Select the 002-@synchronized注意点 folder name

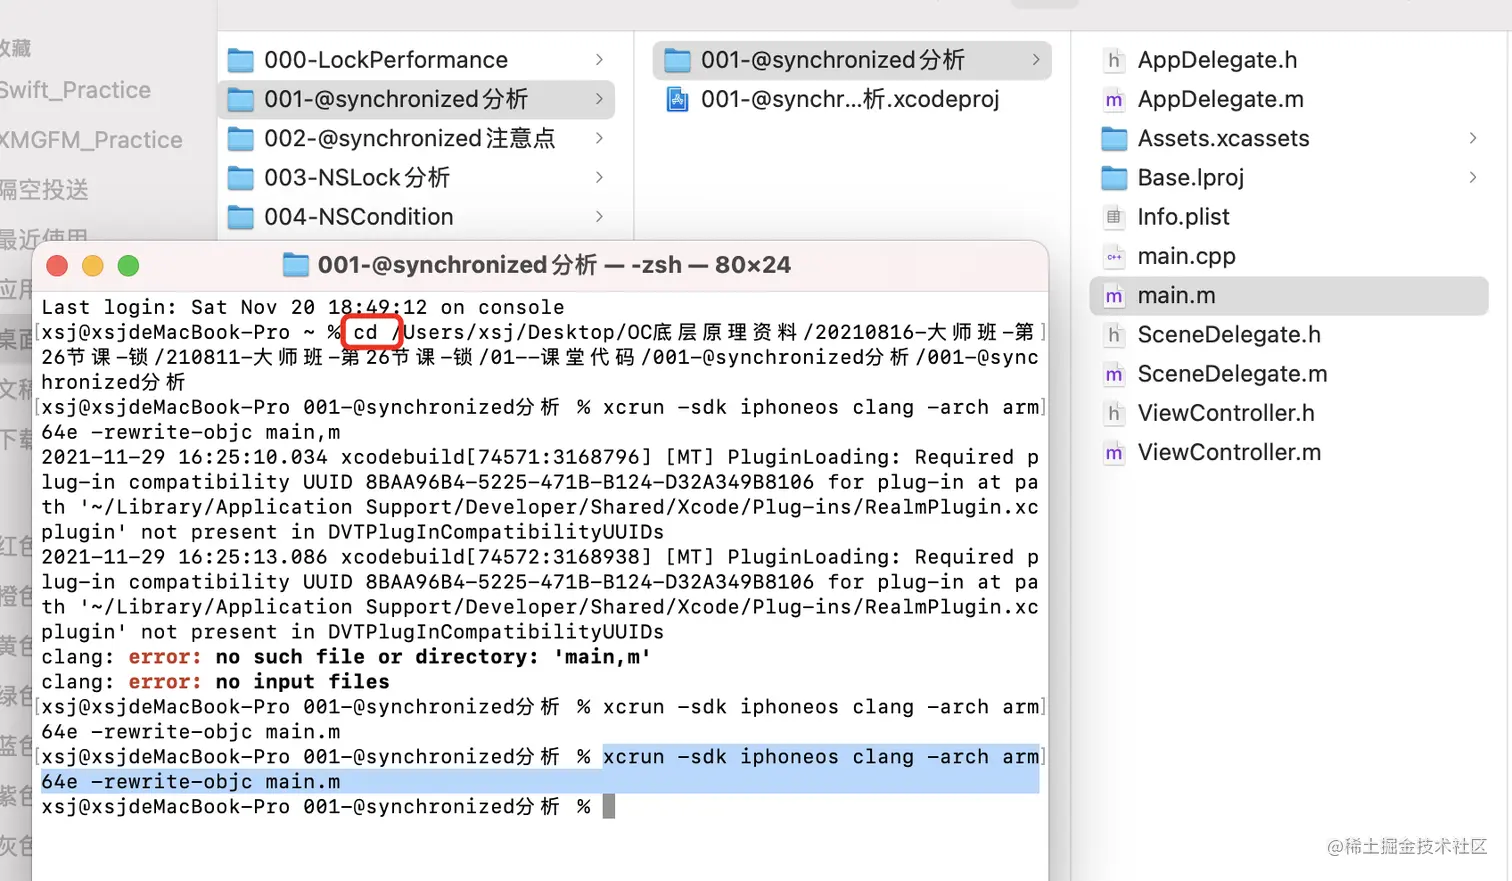point(410,138)
